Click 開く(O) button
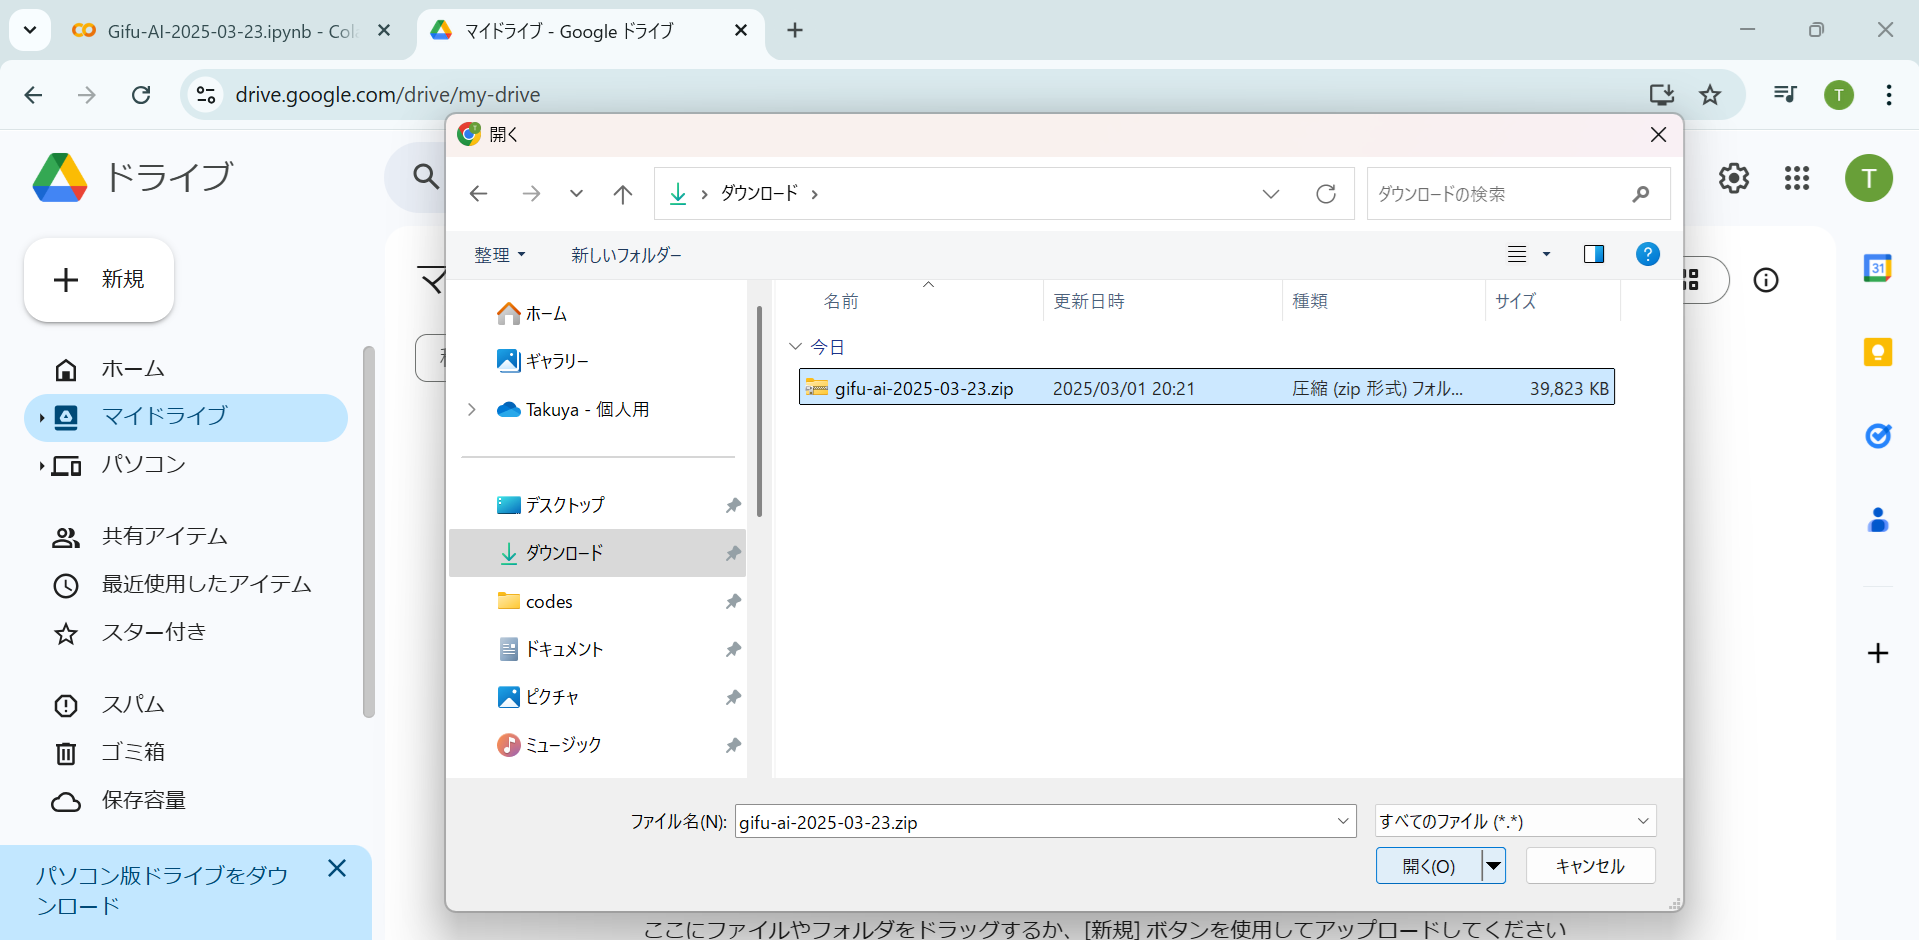 pos(1429,866)
